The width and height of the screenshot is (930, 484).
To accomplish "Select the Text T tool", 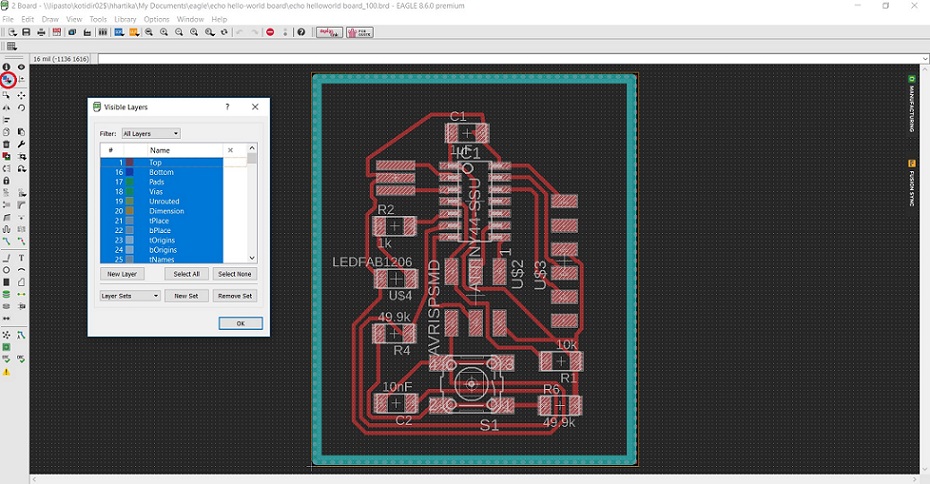I will pyautogui.click(x=21, y=258).
